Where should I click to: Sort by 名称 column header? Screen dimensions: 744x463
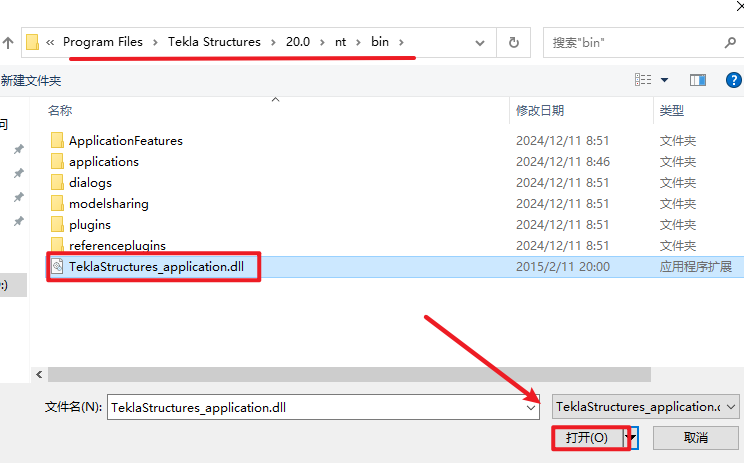(x=60, y=111)
